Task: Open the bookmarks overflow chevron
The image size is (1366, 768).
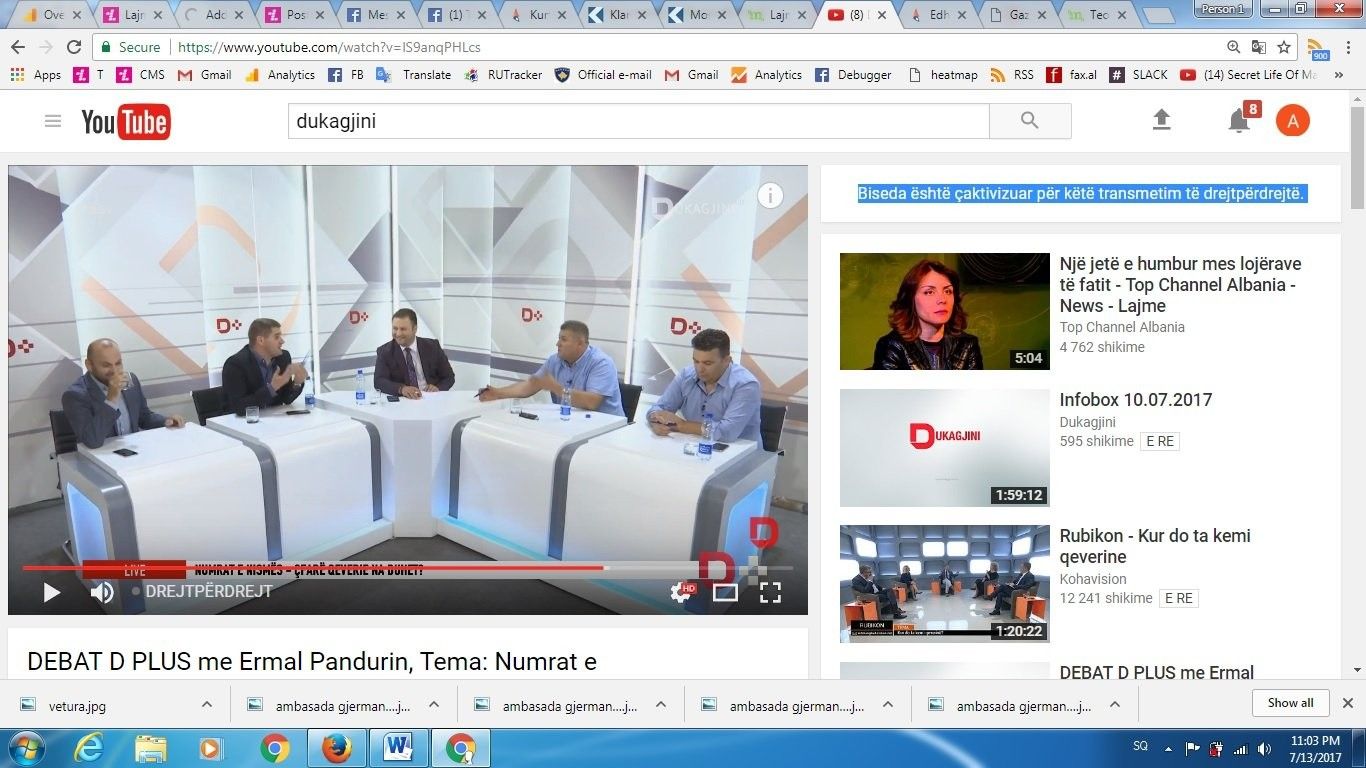Action: click(x=1338, y=74)
